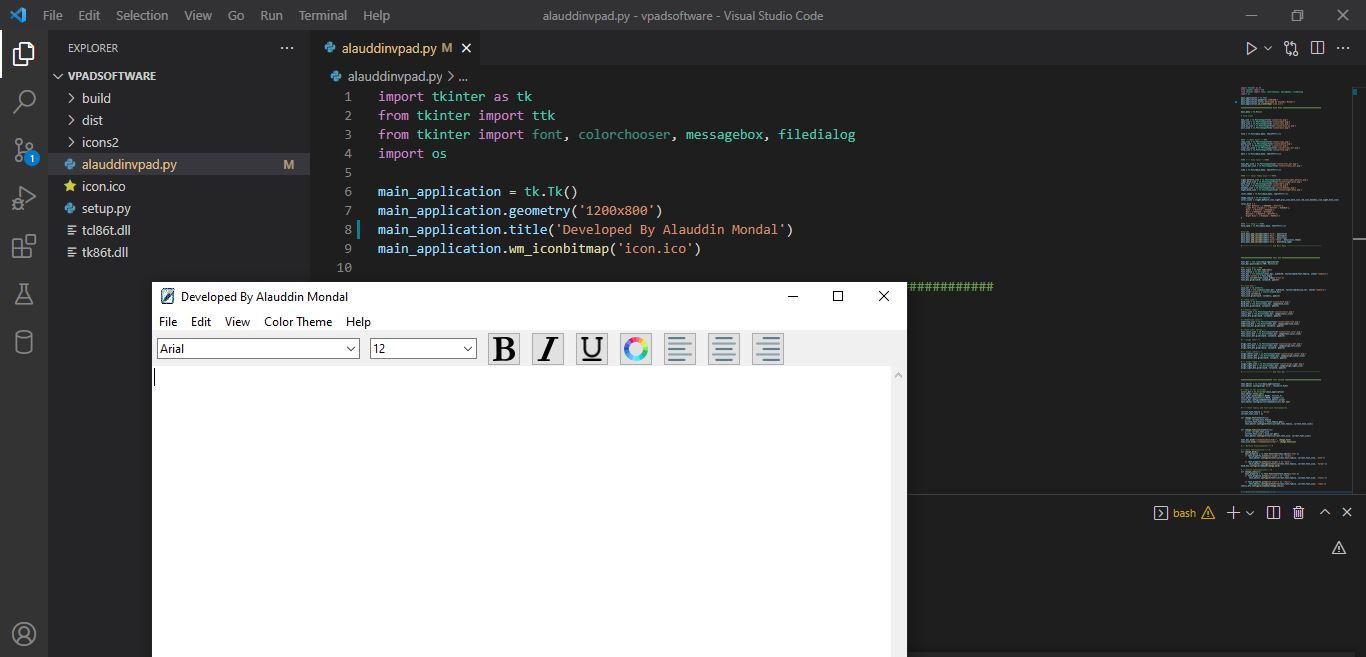The height and width of the screenshot is (657, 1366).
Task: Open the Color Theme menu
Action: [297, 322]
